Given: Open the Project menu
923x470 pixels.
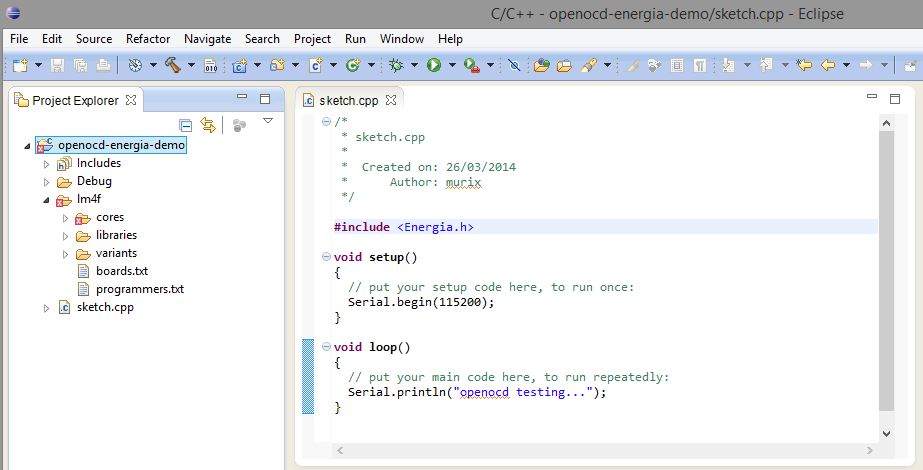Looking at the screenshot, I should [x=312, y=39].
